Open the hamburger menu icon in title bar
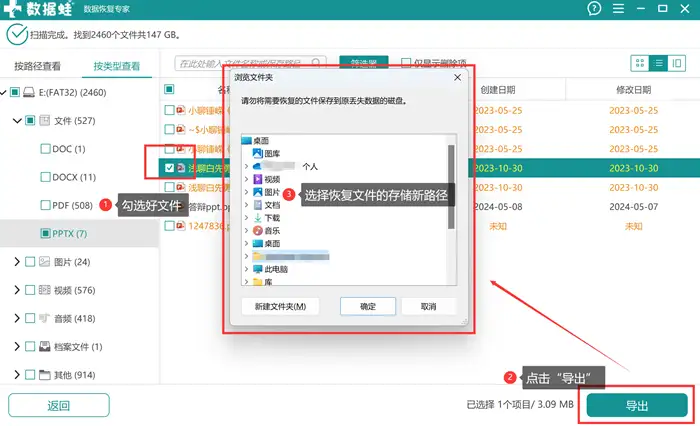Screen dimensions: 700x426 [618, 8]
